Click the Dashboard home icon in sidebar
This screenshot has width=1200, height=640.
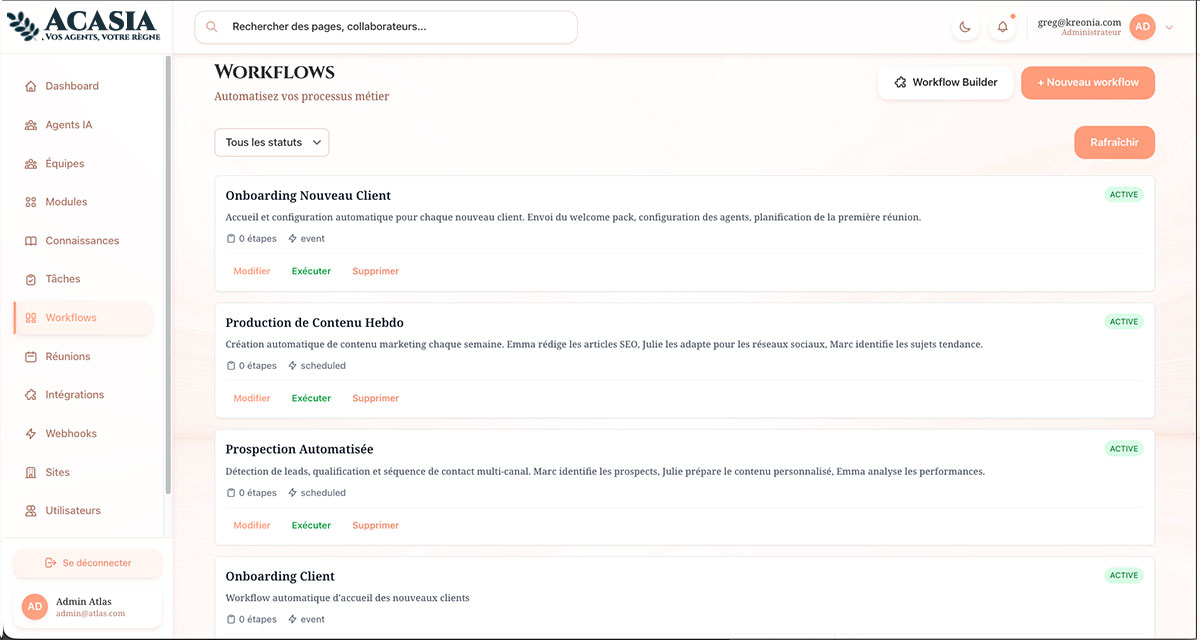click(x=31, y=86)
